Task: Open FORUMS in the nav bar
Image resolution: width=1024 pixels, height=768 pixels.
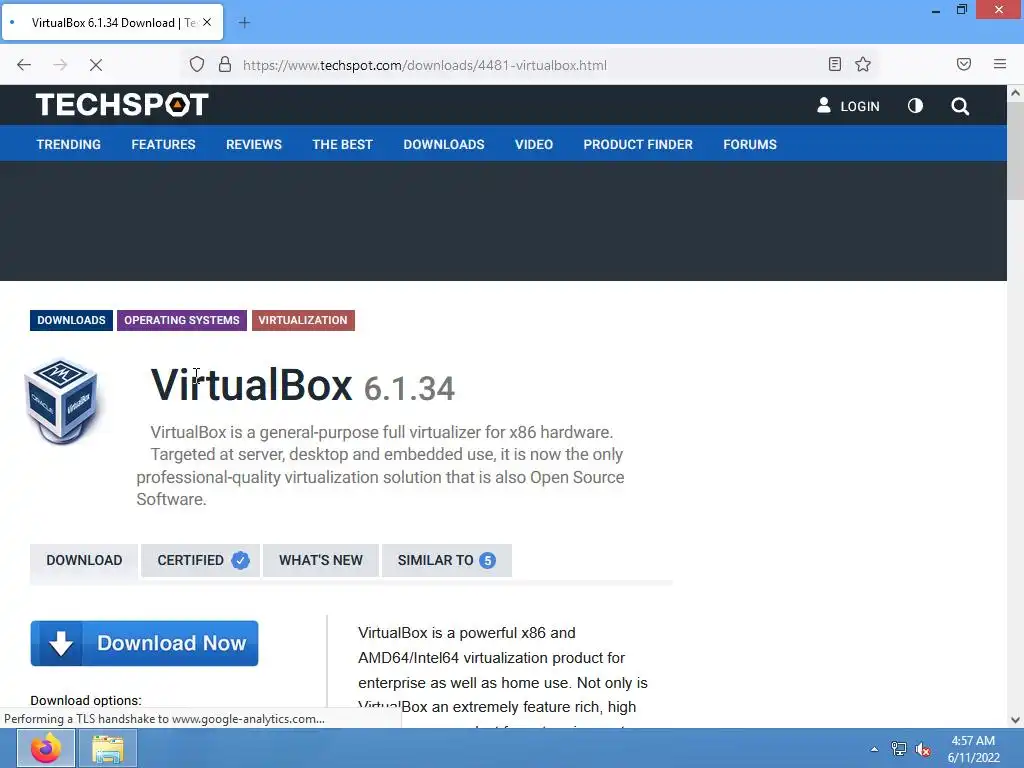Action: pyautogui.click(x=750, y=144)
